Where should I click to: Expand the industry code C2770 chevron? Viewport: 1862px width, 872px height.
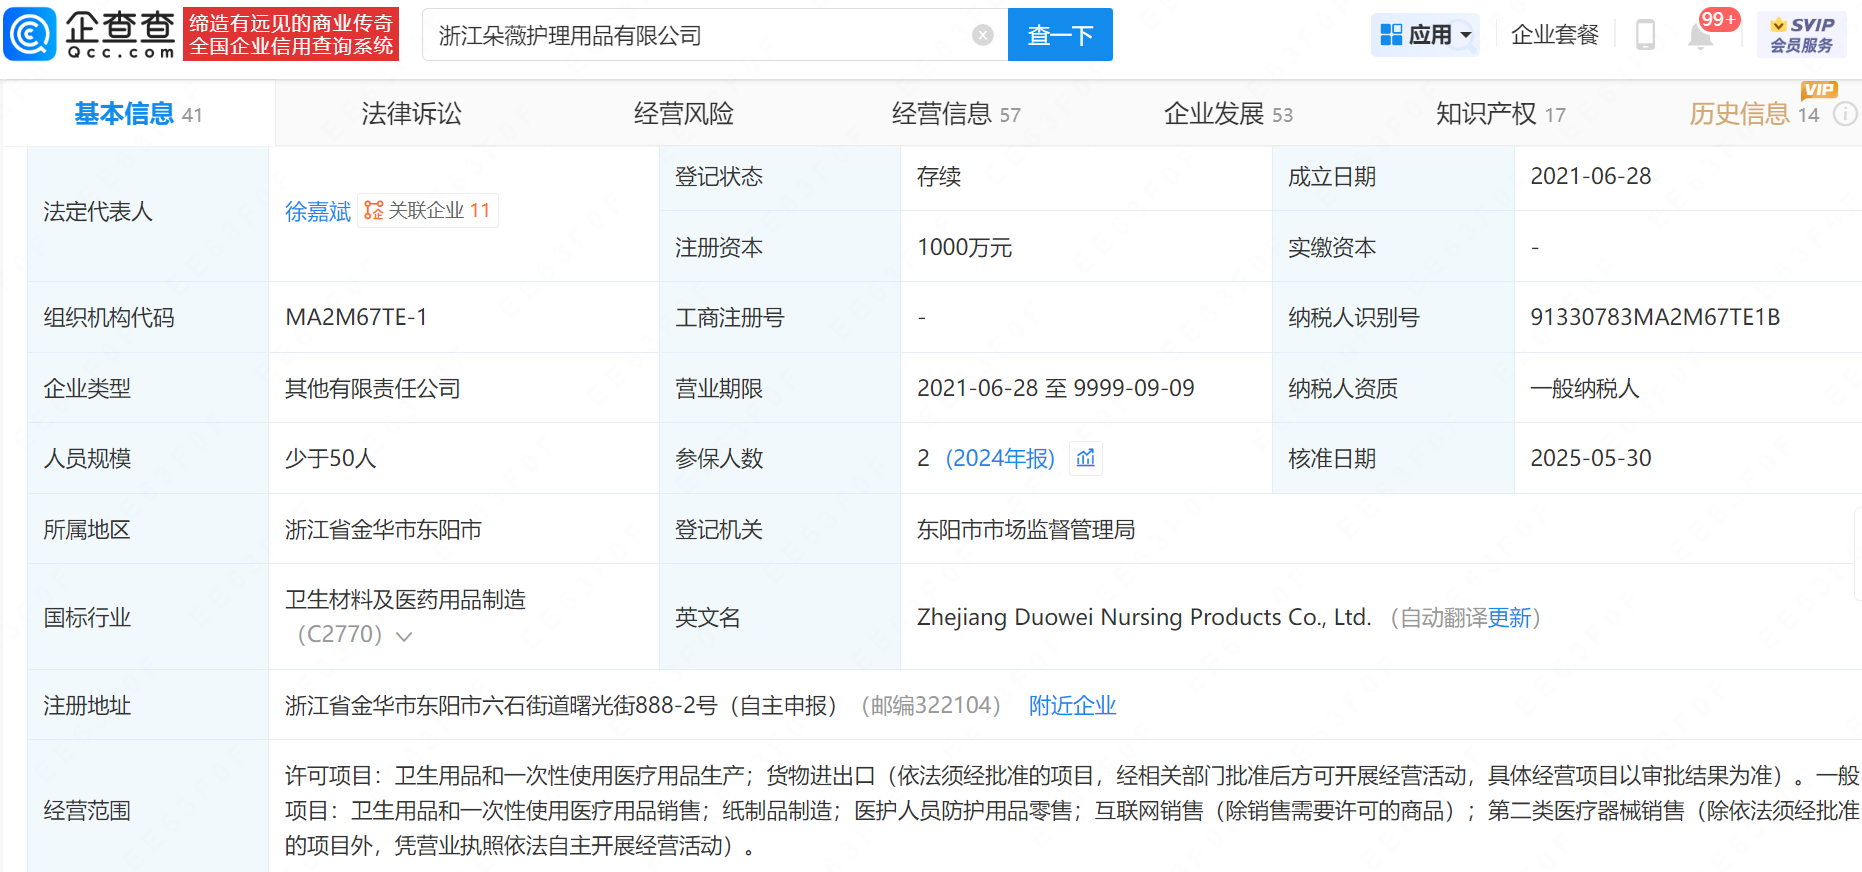pyautogui.click(x=404, y=636)
